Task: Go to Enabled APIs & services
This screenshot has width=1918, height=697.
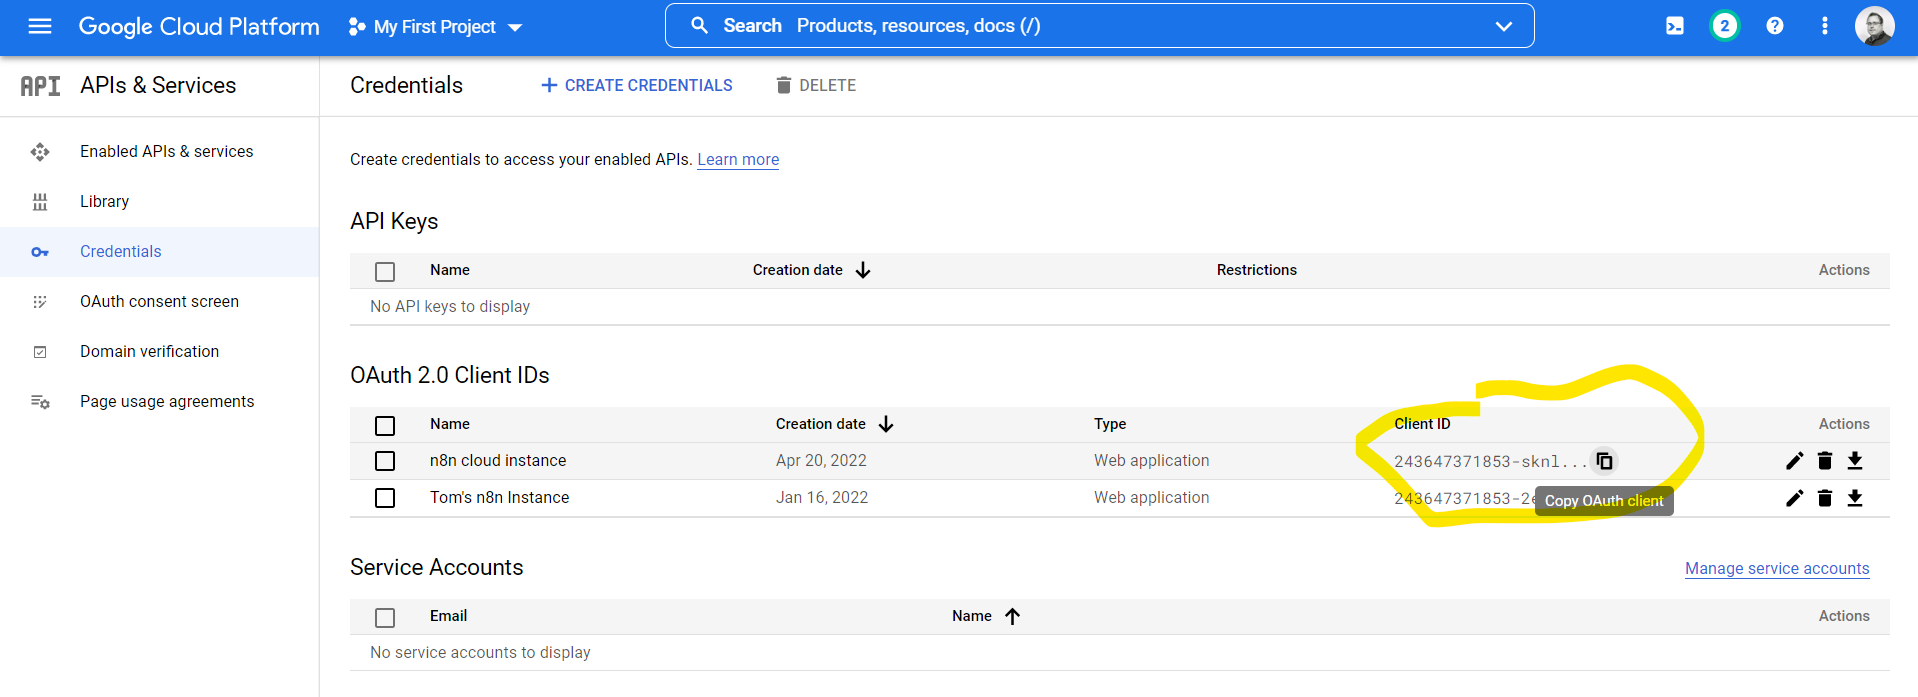Action: point(166,151)
